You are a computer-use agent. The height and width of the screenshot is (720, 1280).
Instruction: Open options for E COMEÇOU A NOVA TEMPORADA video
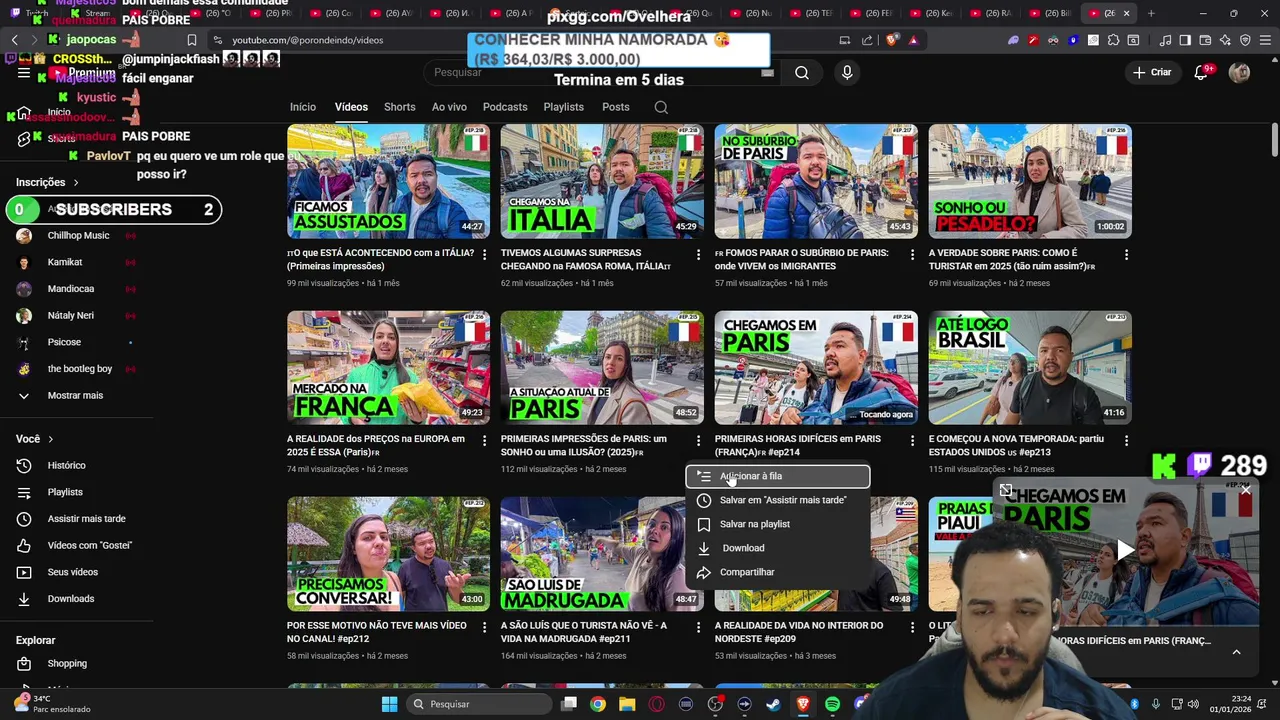(1126, 441)
